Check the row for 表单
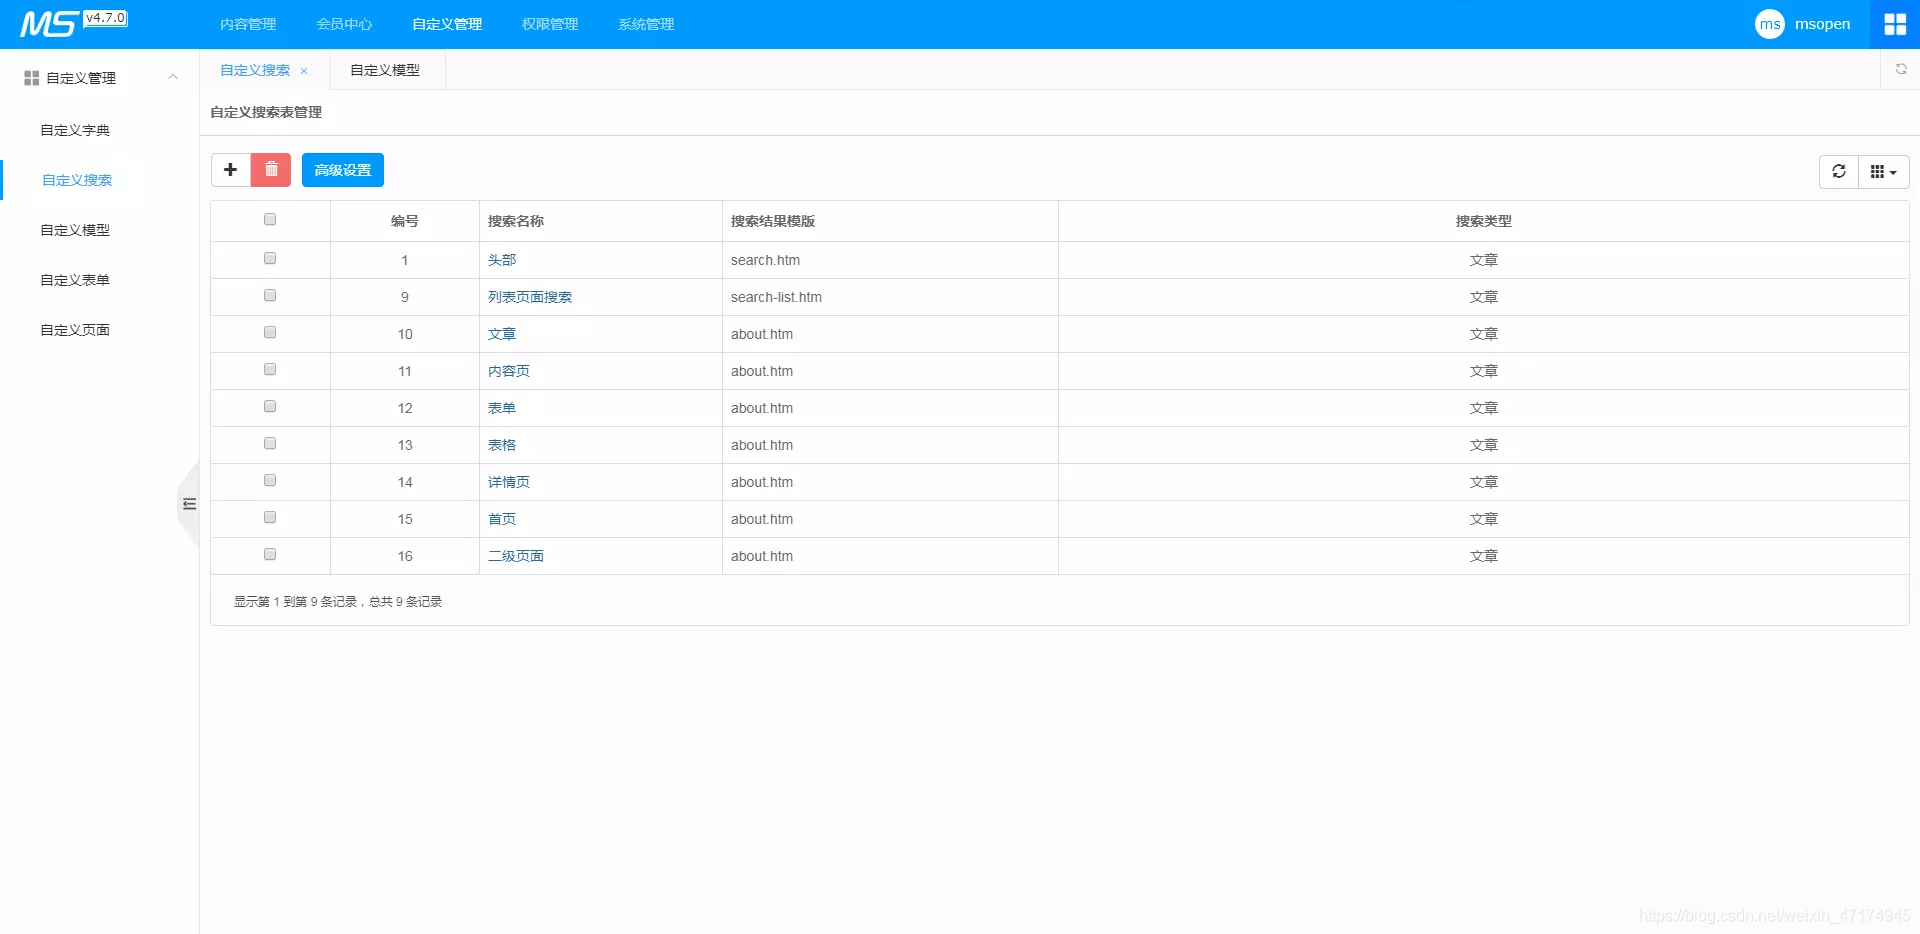Viewport: 1920px width, 934px height. [270, 406]
